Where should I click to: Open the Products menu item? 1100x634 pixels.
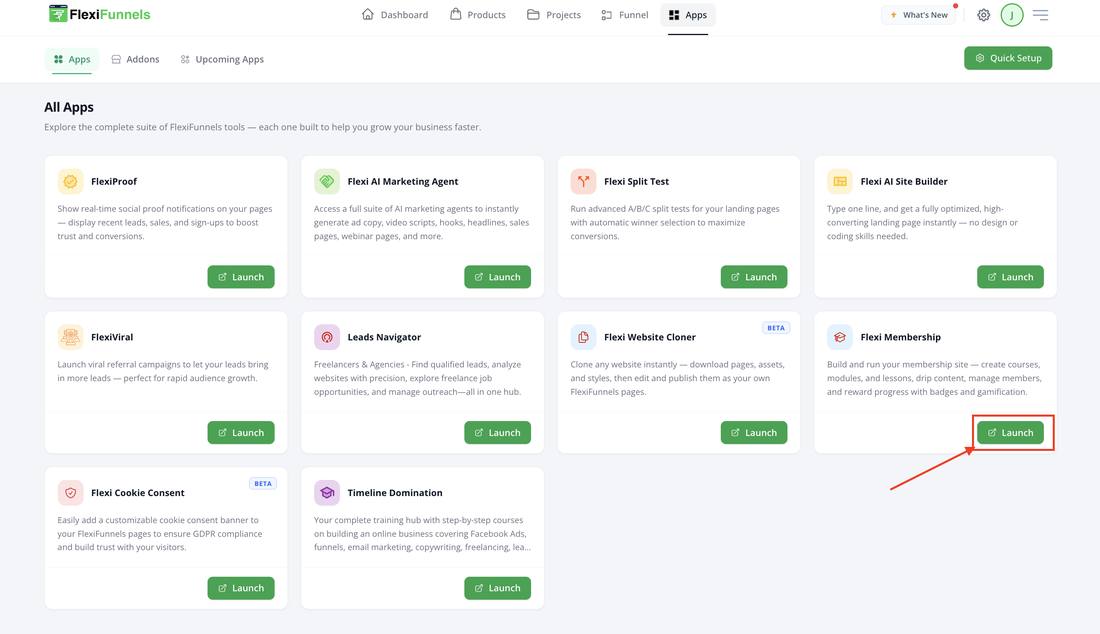(478, 15)
